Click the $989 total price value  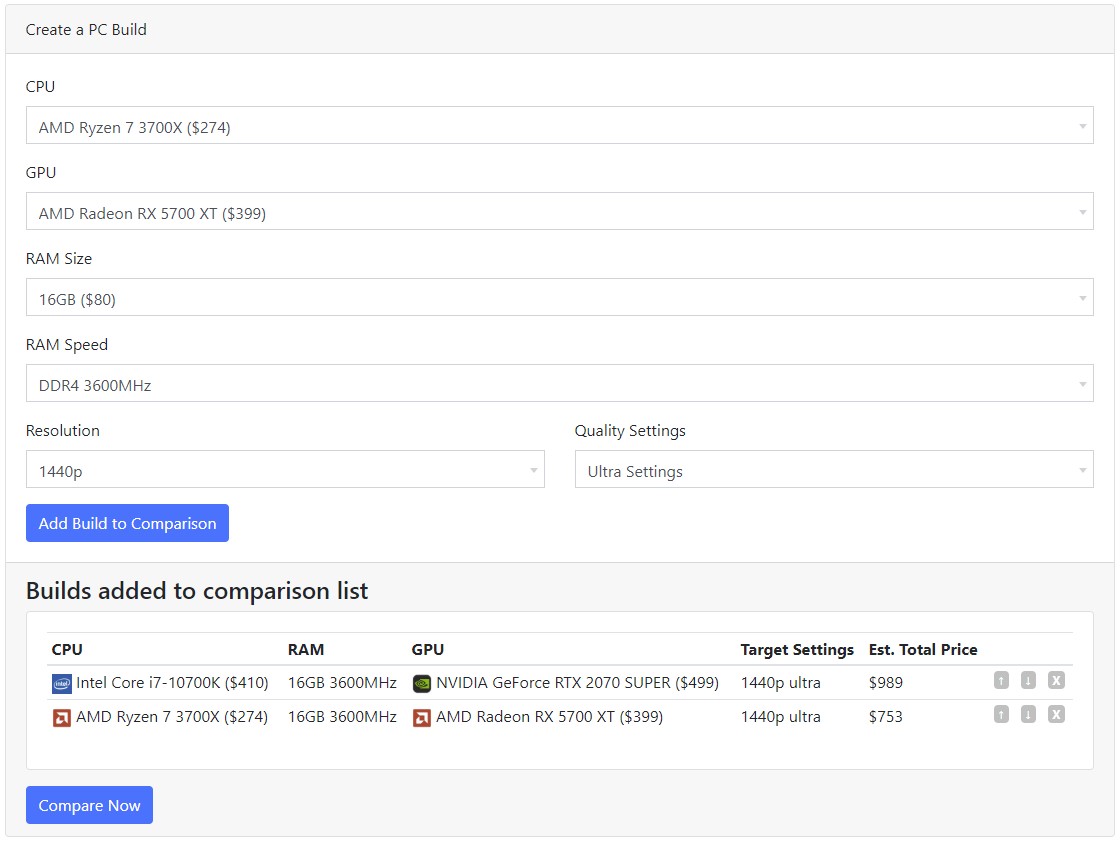(886, 683)
